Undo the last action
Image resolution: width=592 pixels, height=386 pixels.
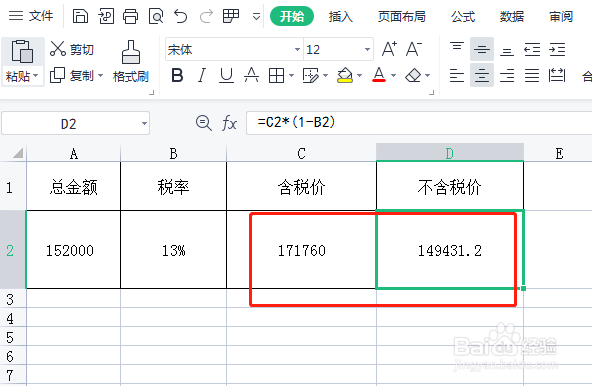180,16
